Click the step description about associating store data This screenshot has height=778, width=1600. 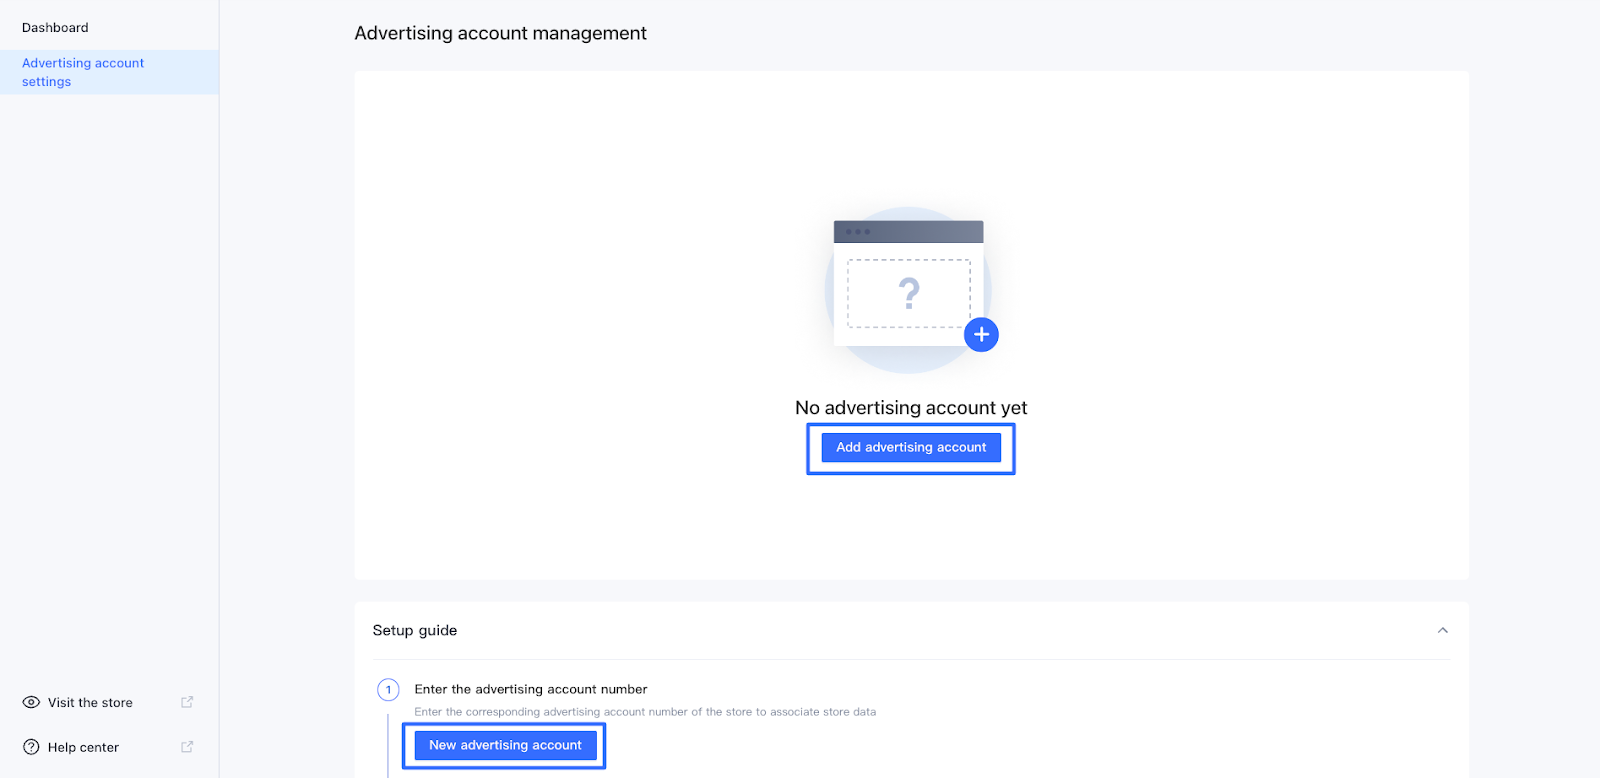[645, 712]
